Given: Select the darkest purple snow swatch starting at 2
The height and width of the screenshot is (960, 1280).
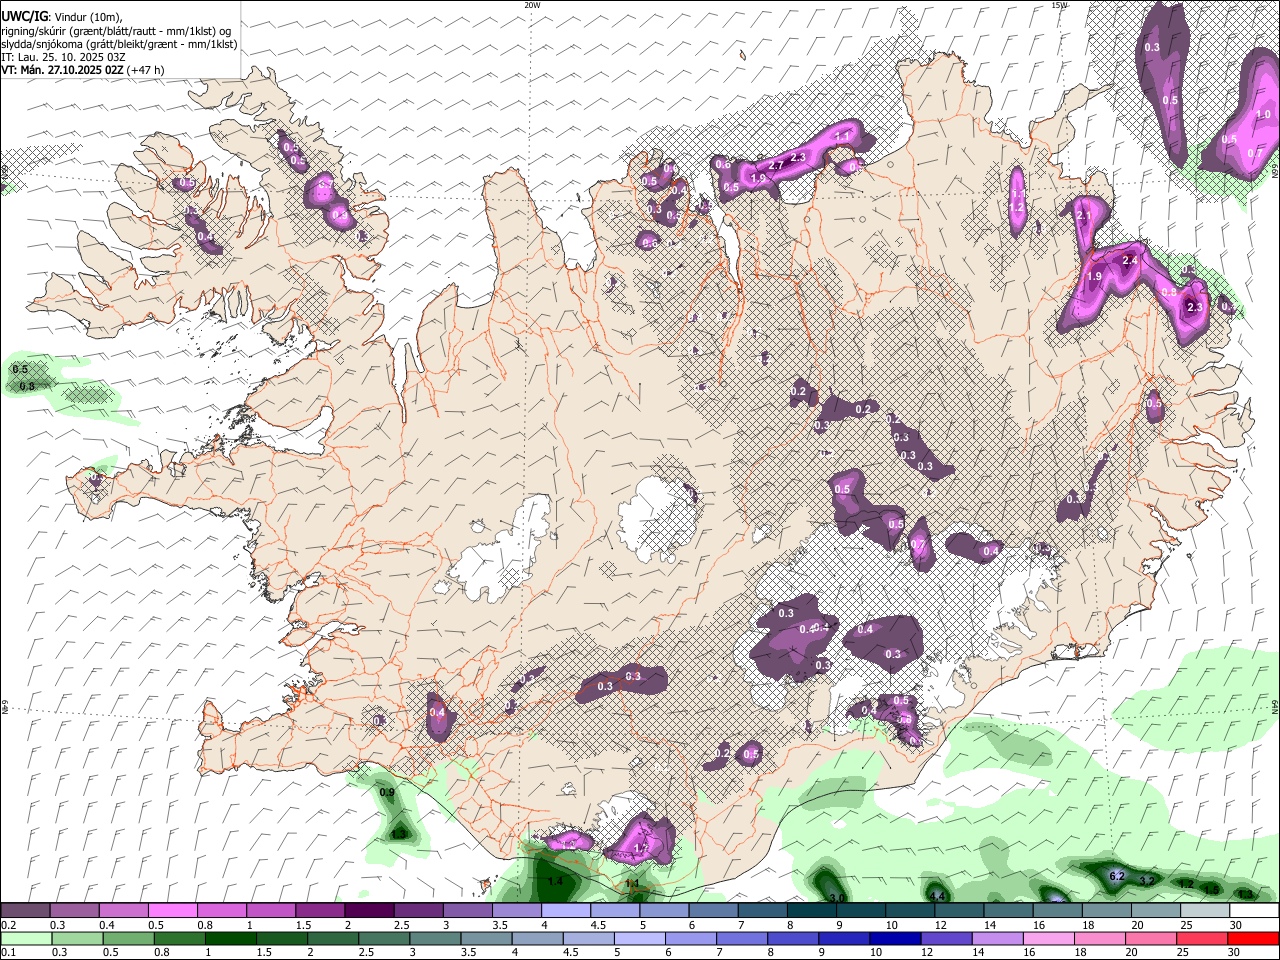Looking at the screenshot, I should click(x=368, y=910).
